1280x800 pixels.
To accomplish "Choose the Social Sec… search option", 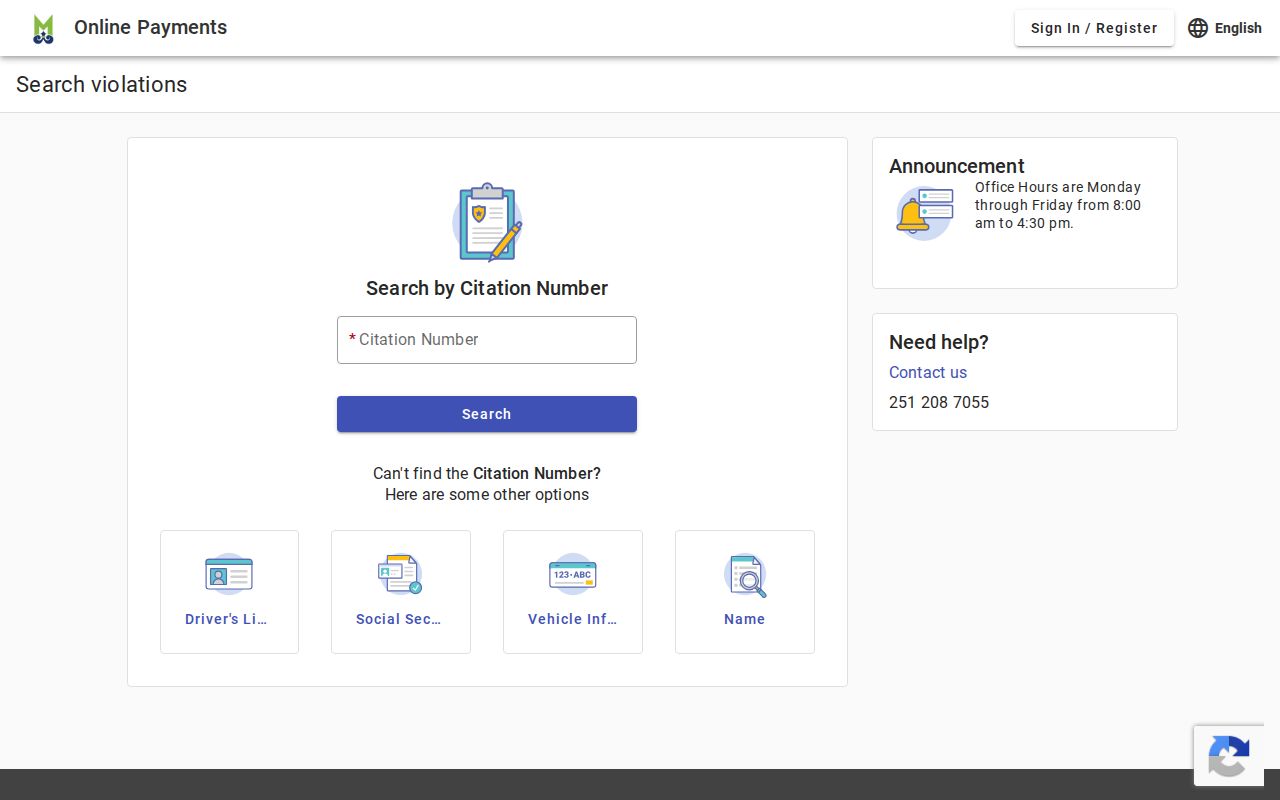I will [x=401, y=592].
